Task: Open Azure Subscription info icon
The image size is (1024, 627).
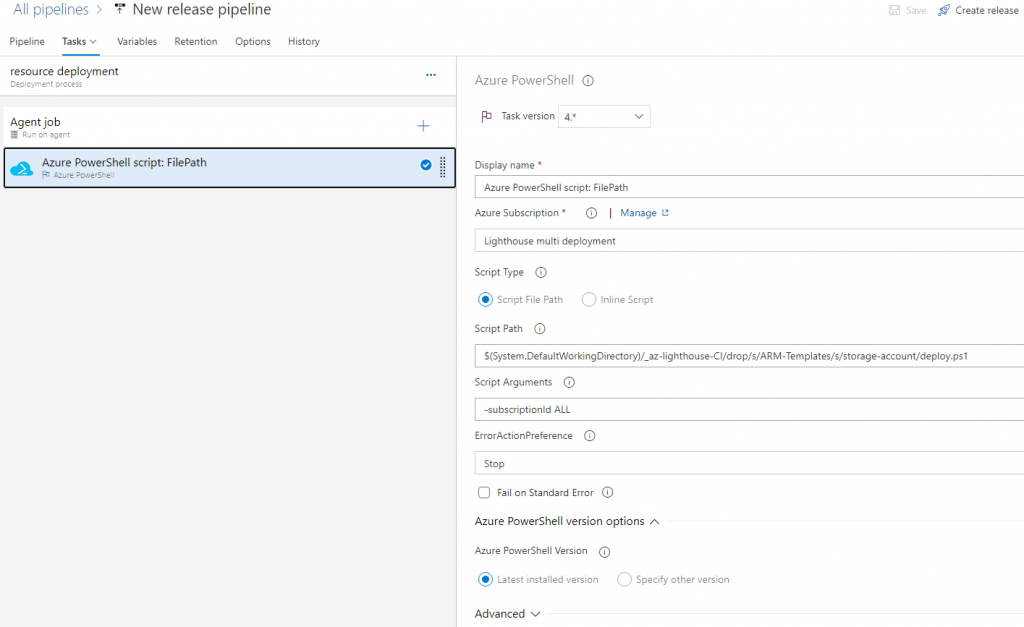Action: pos(591,213)
